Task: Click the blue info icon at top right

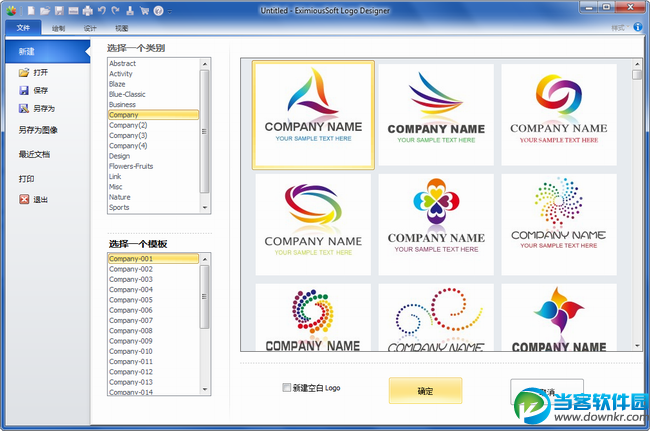Action: point(638,27)
